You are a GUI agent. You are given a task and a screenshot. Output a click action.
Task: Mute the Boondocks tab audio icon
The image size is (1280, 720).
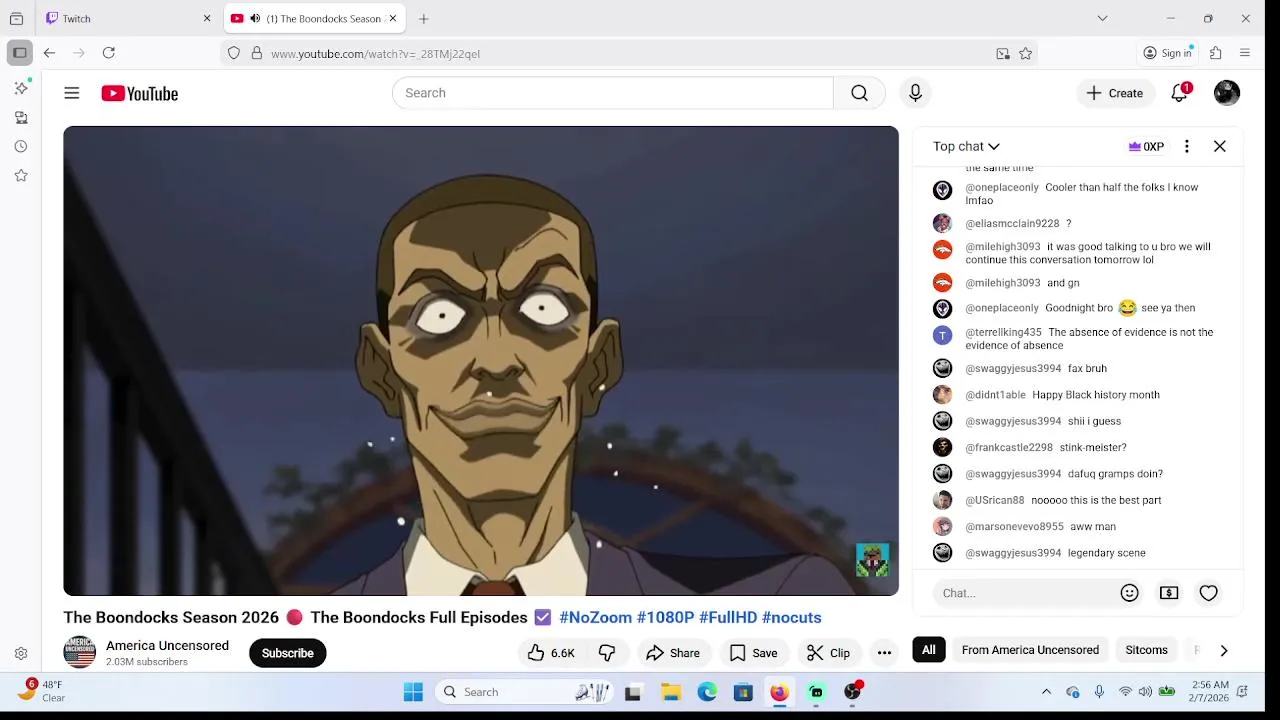[x=255, y=18]
